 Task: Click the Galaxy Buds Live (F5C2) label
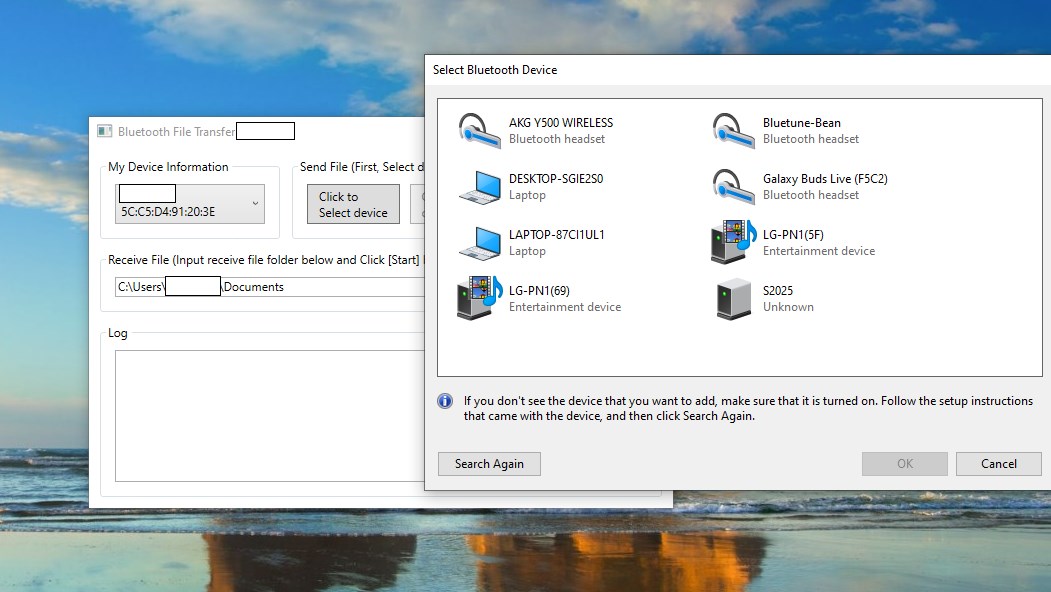825,179
